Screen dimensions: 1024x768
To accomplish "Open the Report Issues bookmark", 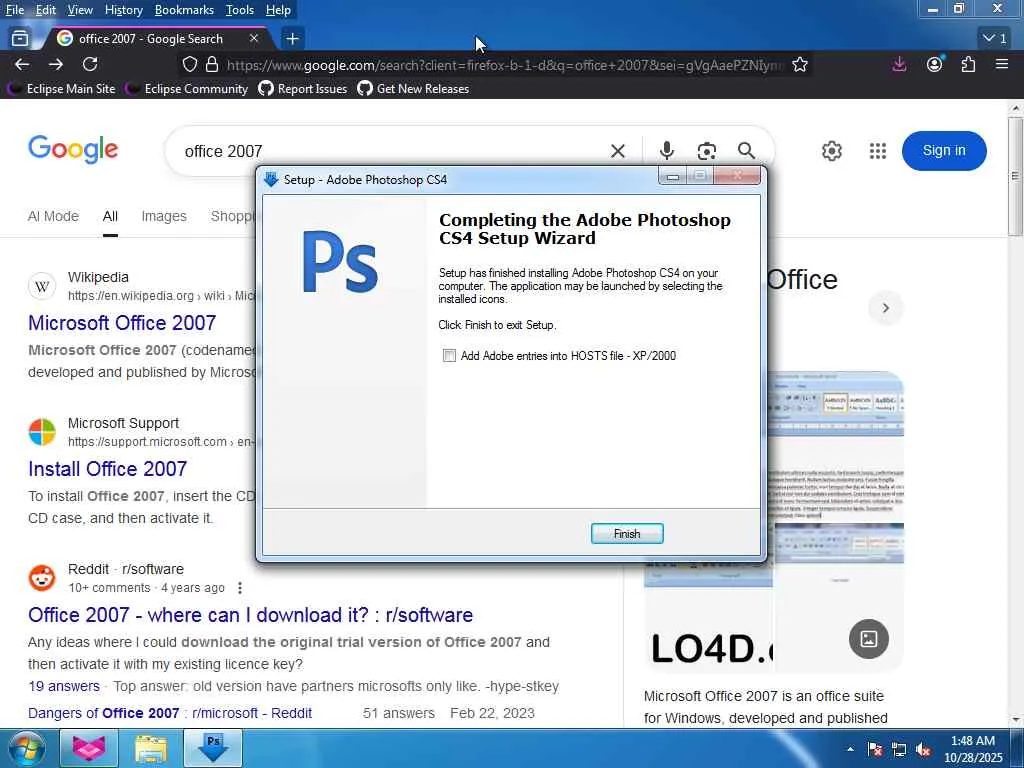I will pyautogui.click(x=303, y=89).
